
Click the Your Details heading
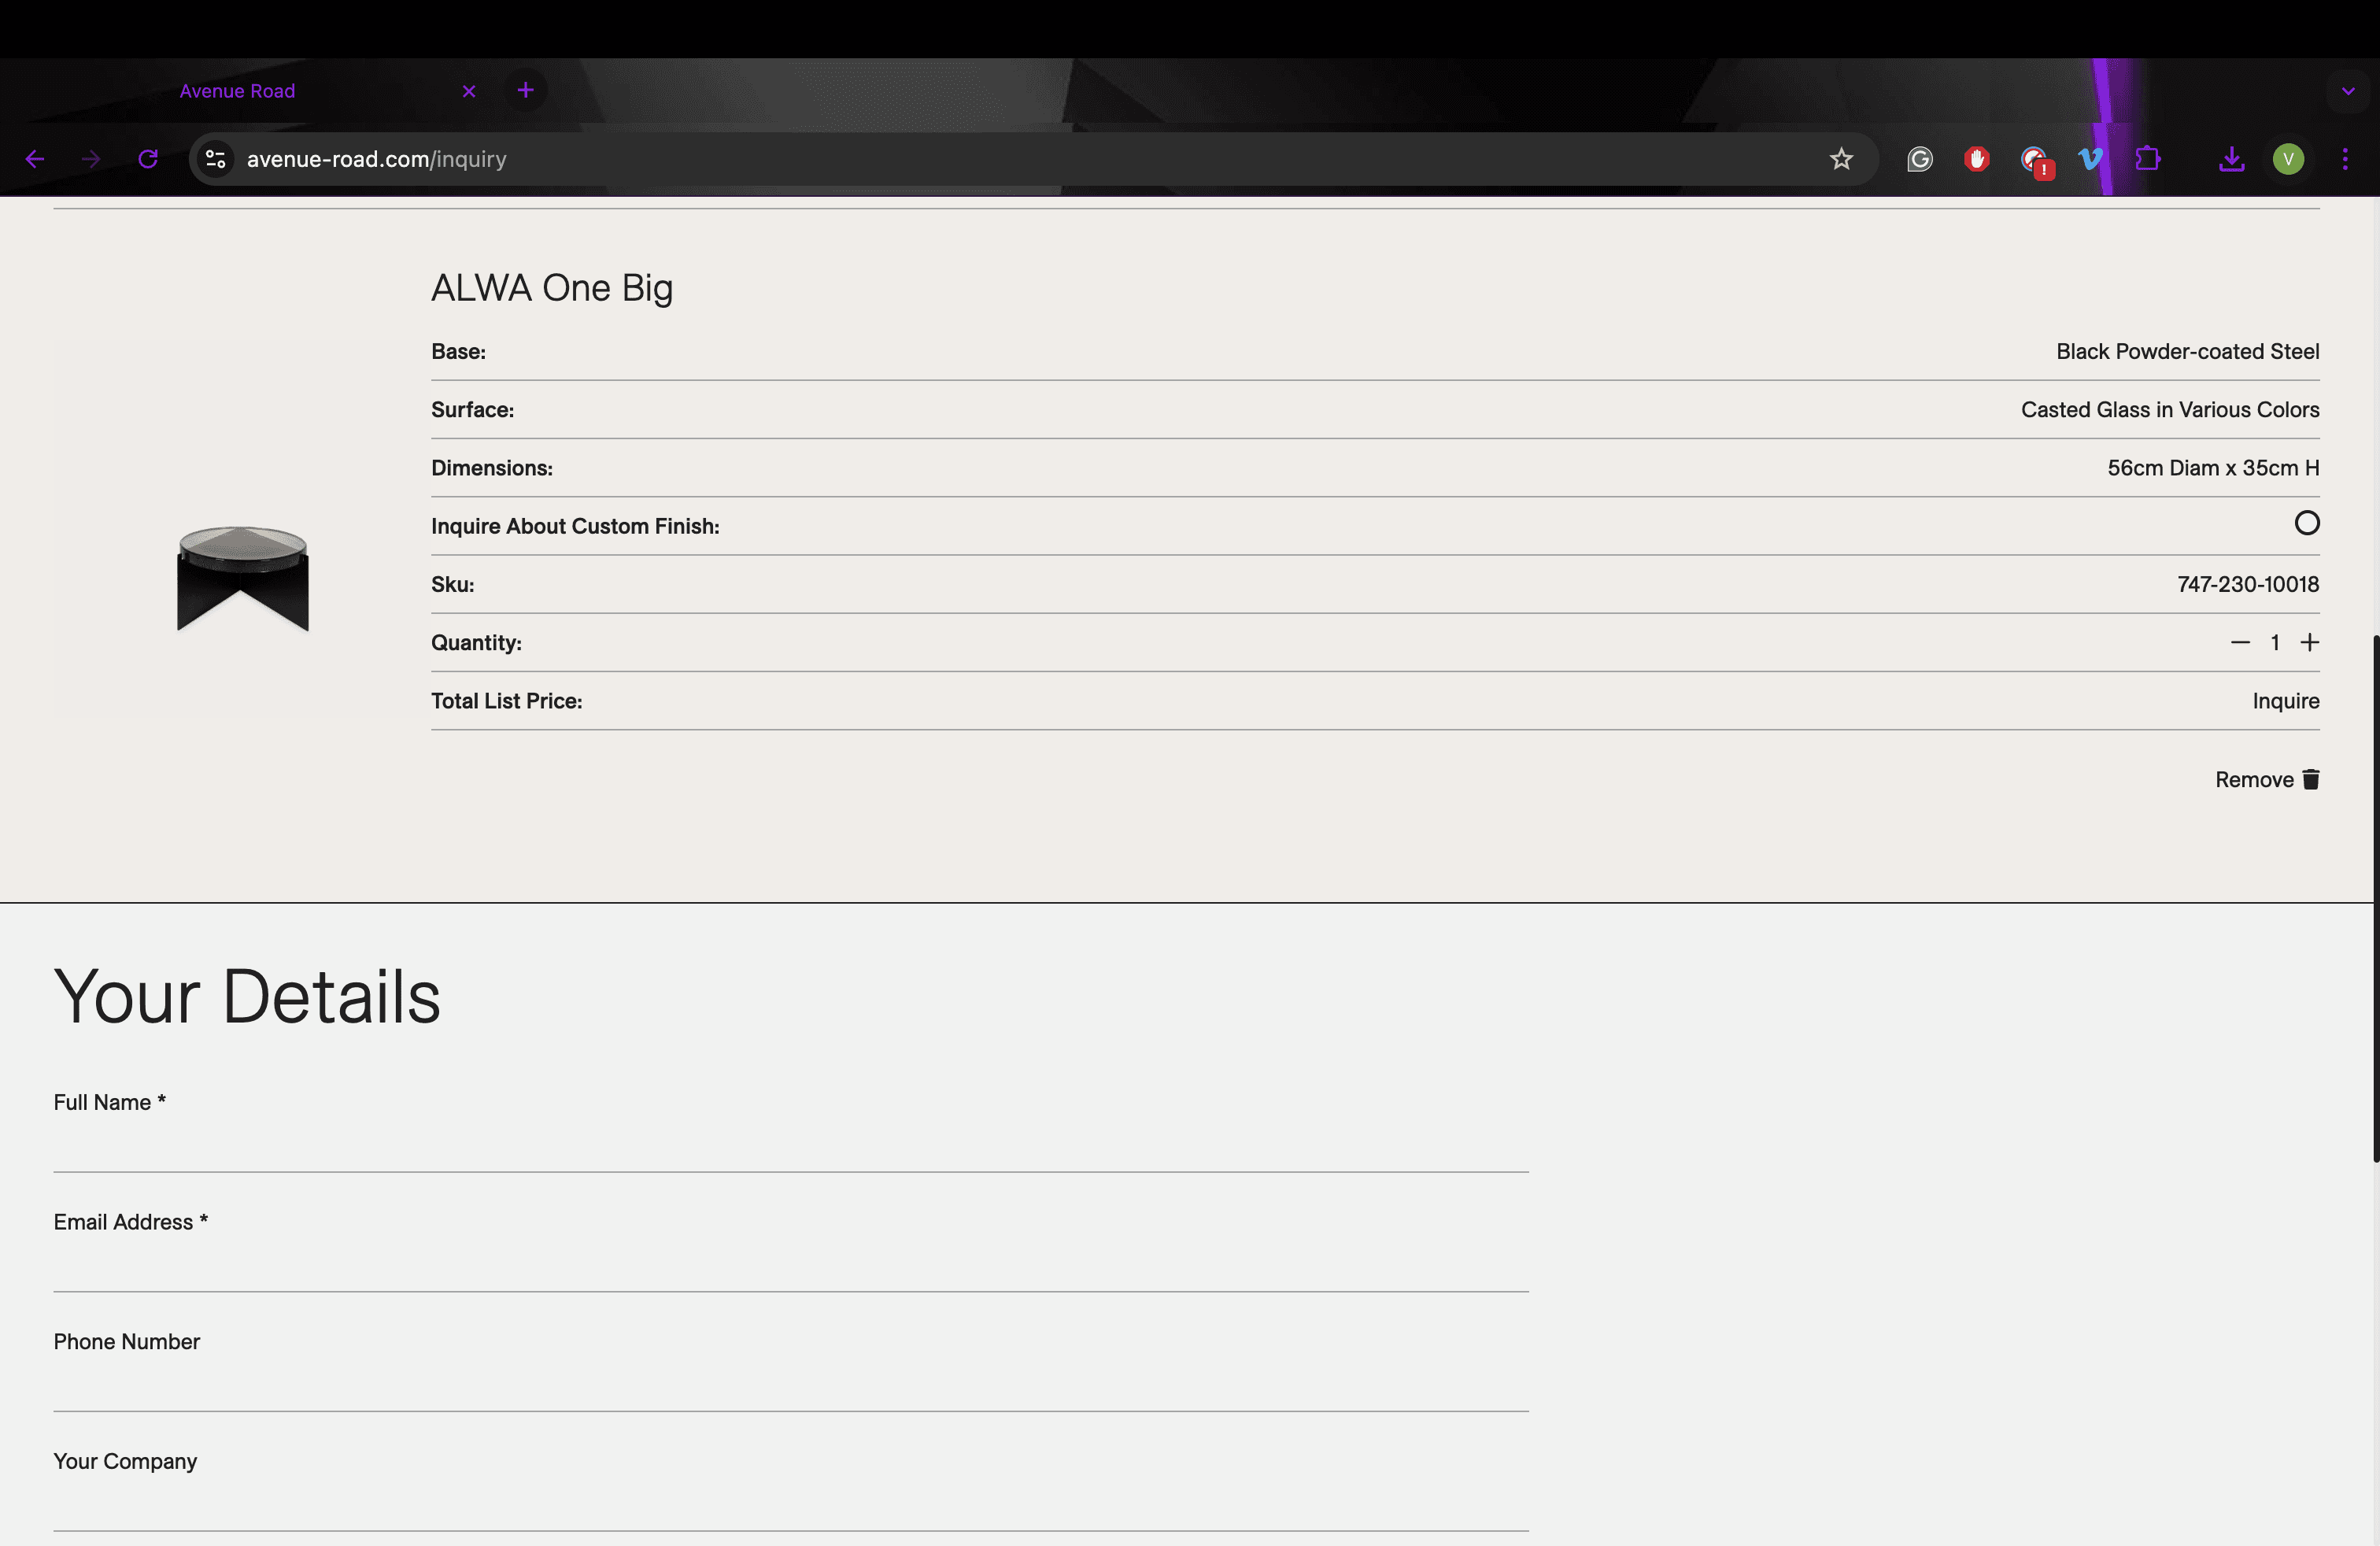tap(247, 997)
